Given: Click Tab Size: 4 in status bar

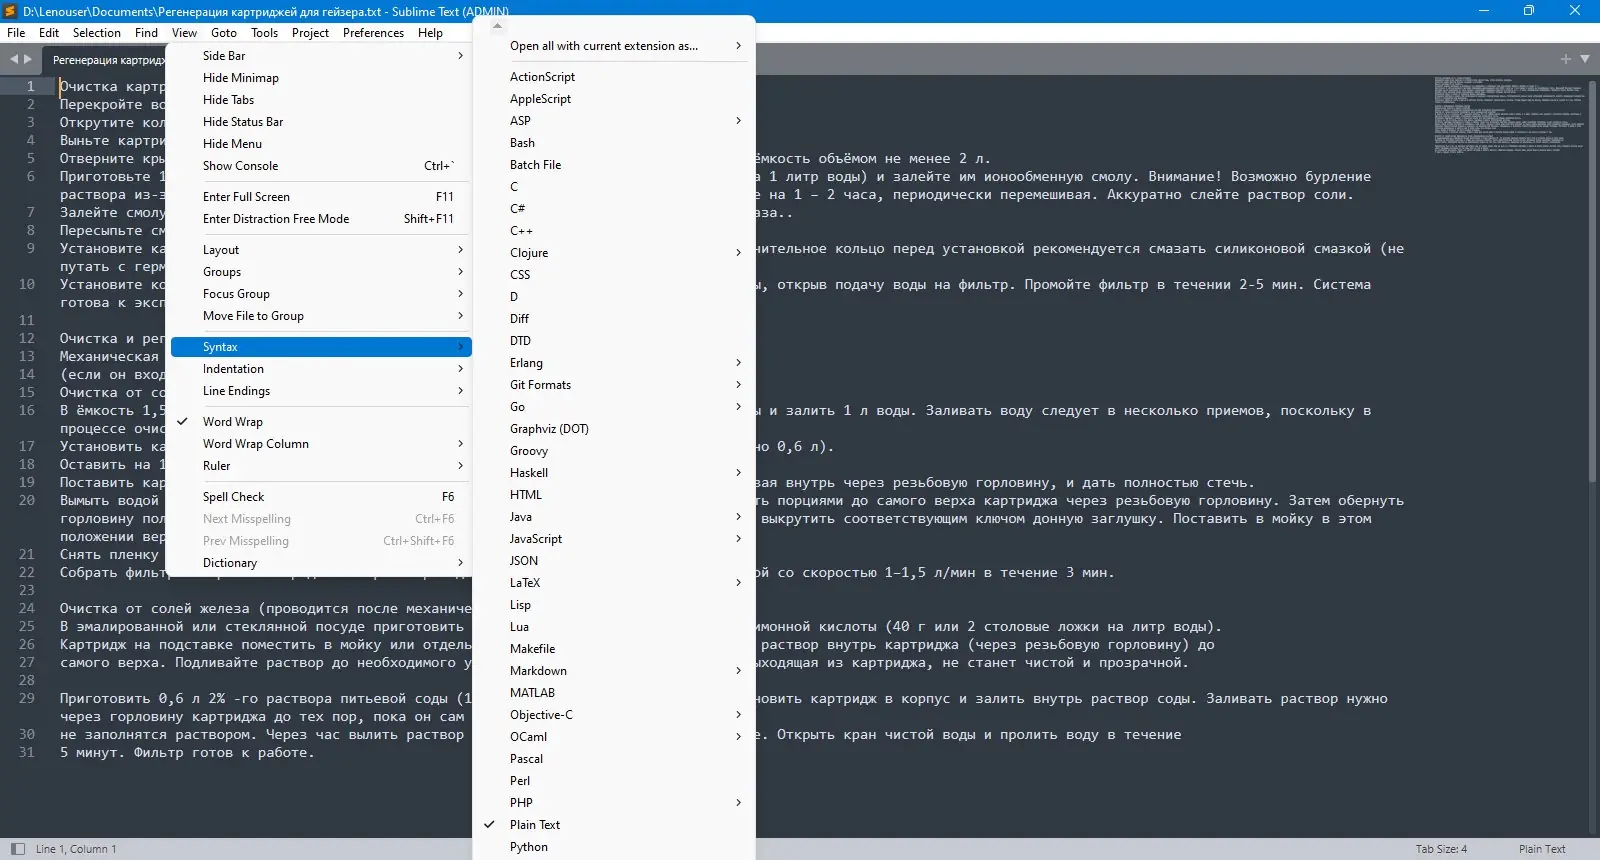Looking at the screenshot, I should (1441, 849).
